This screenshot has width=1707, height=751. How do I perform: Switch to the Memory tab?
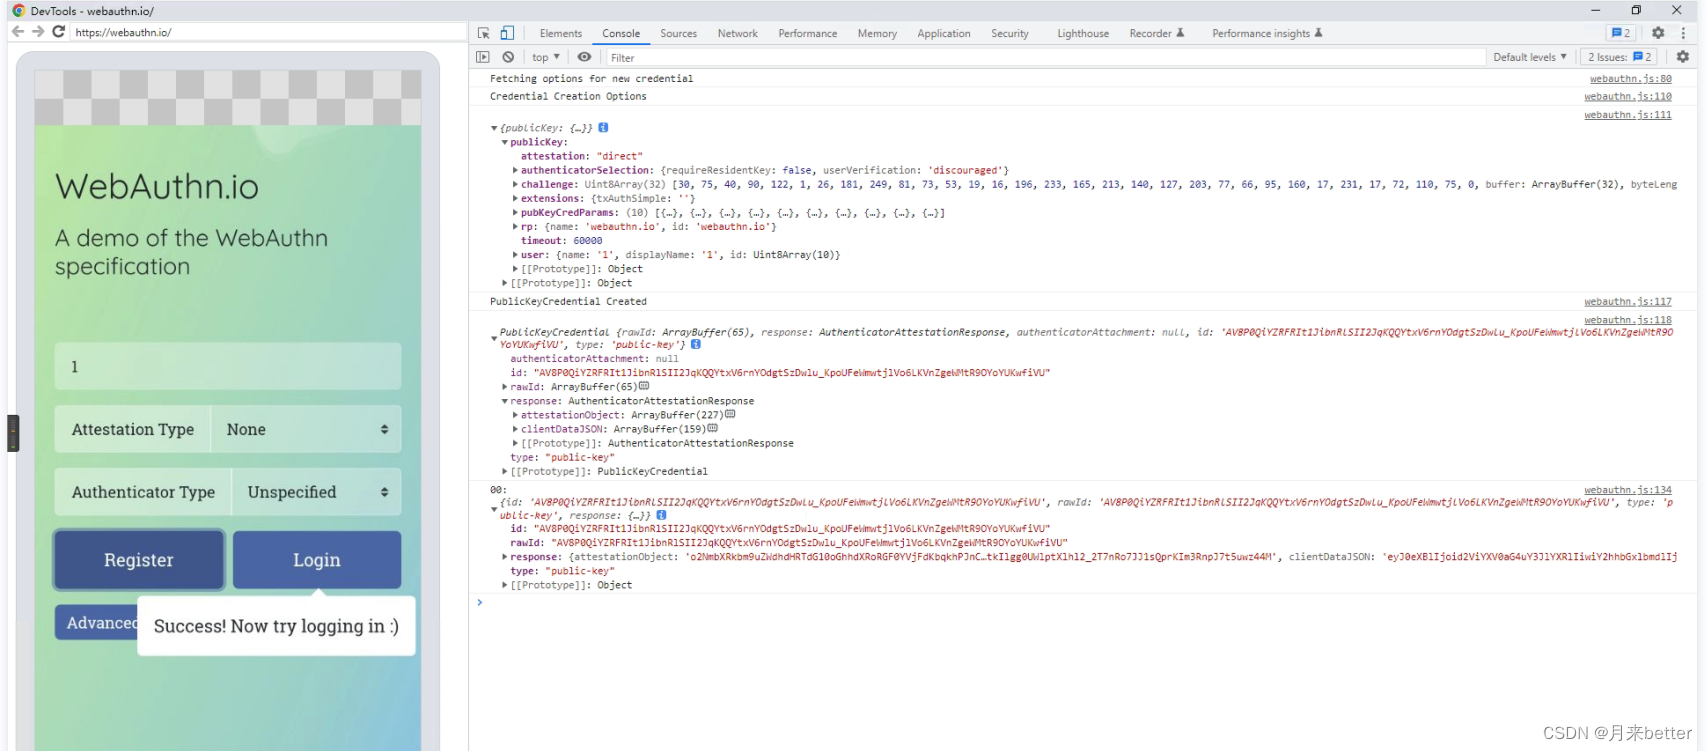click(877, 33)
